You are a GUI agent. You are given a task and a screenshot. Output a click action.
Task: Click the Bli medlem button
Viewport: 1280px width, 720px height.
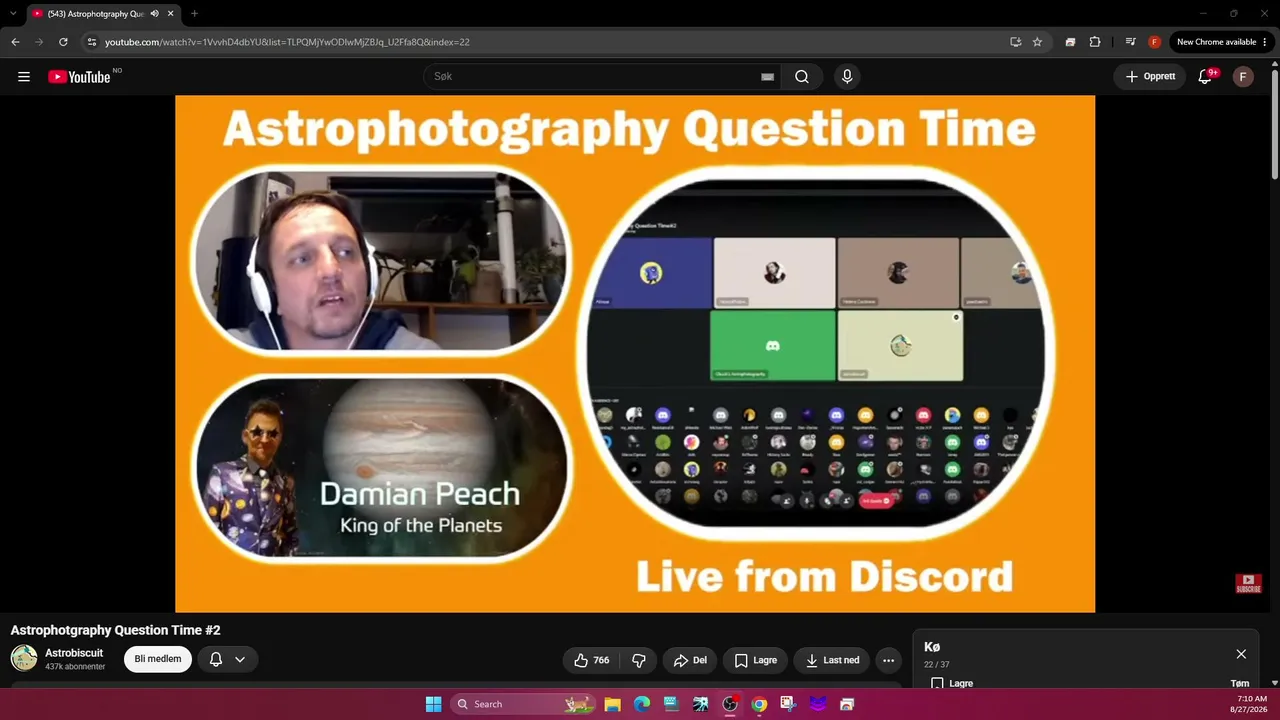158,660
